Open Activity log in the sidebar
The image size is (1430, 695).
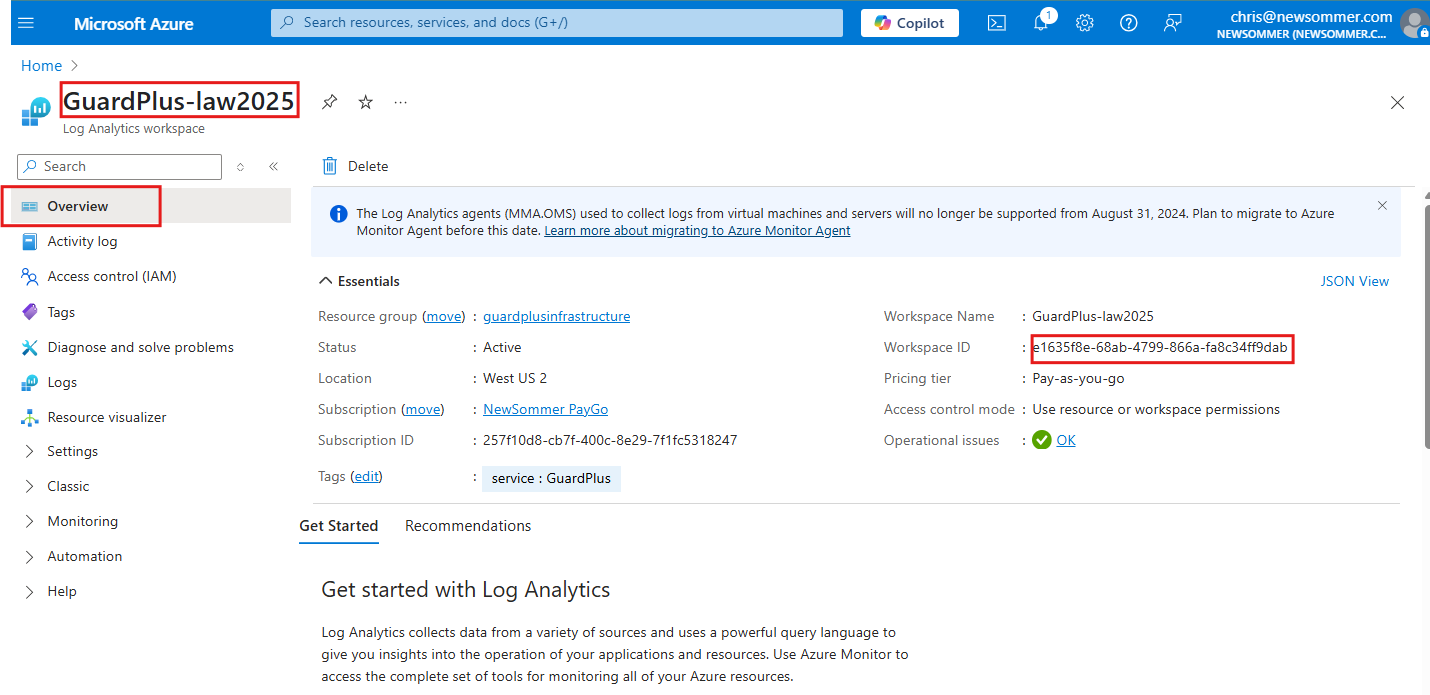point(82,241)
